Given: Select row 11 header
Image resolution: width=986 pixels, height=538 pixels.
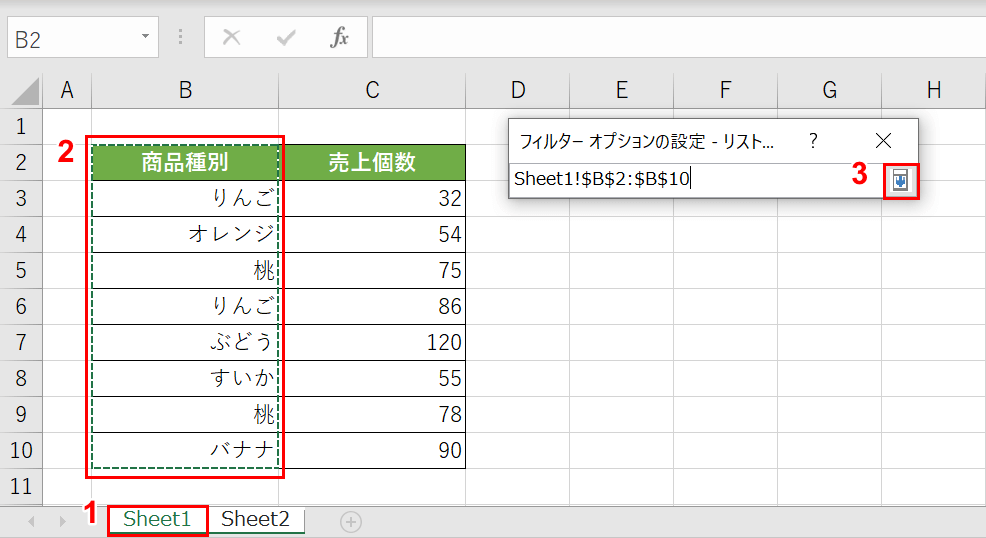Looking at the screenshot, I should 21,486.
